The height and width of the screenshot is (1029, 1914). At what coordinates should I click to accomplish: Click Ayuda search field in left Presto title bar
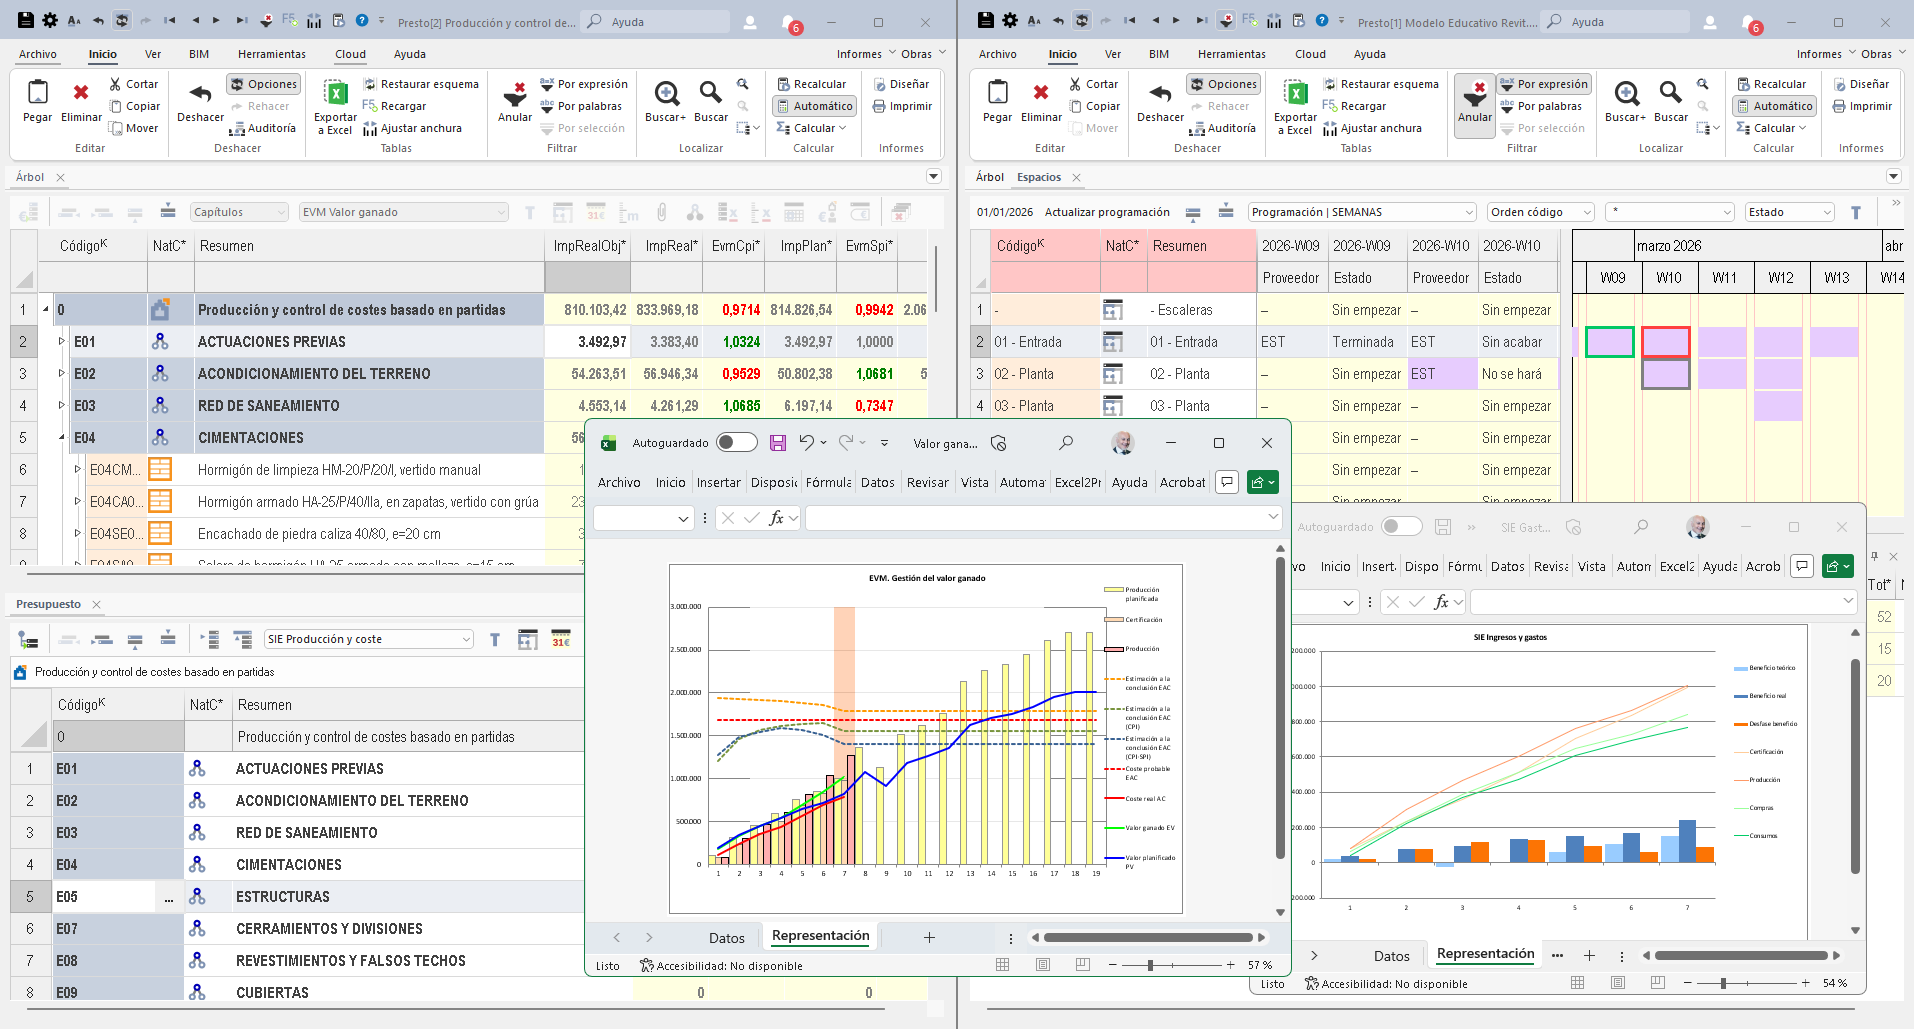(656, 21)
